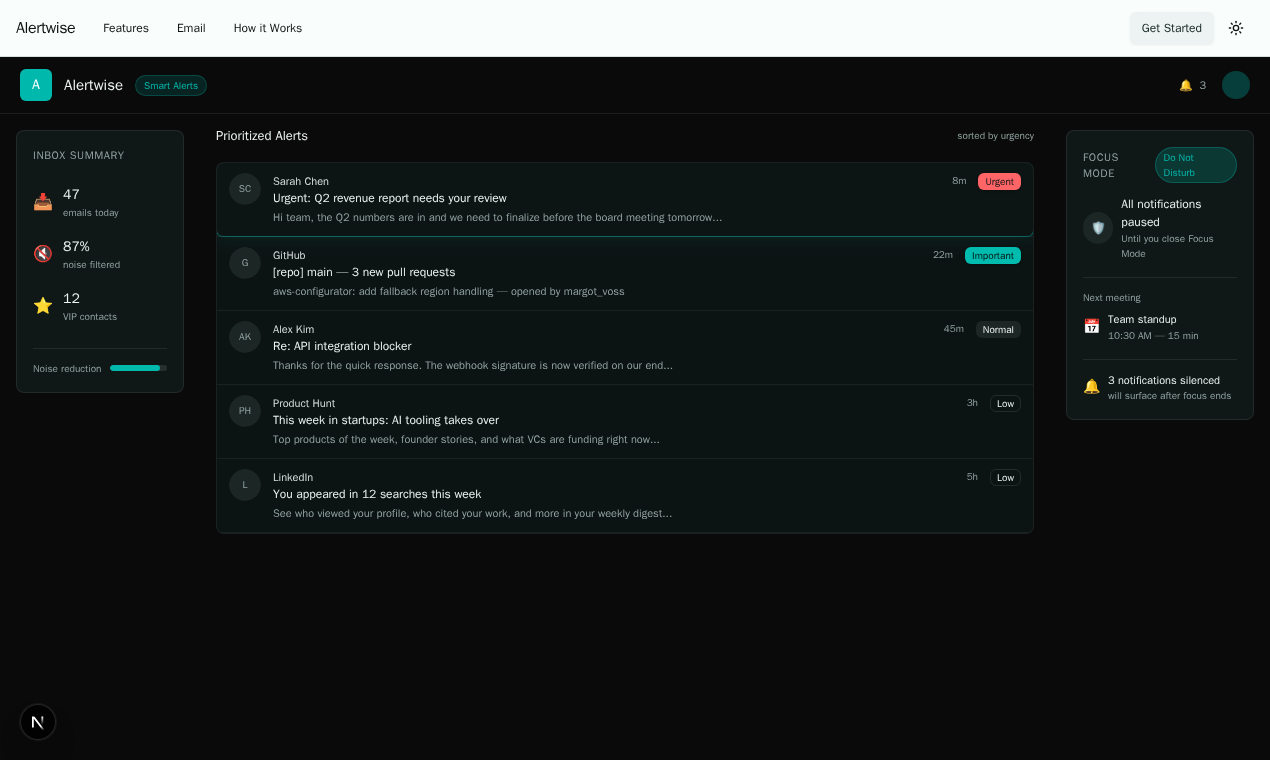Click the 'Thanks for the quick response' preview text
This screenshot has width=1270, height=760.
473,365
